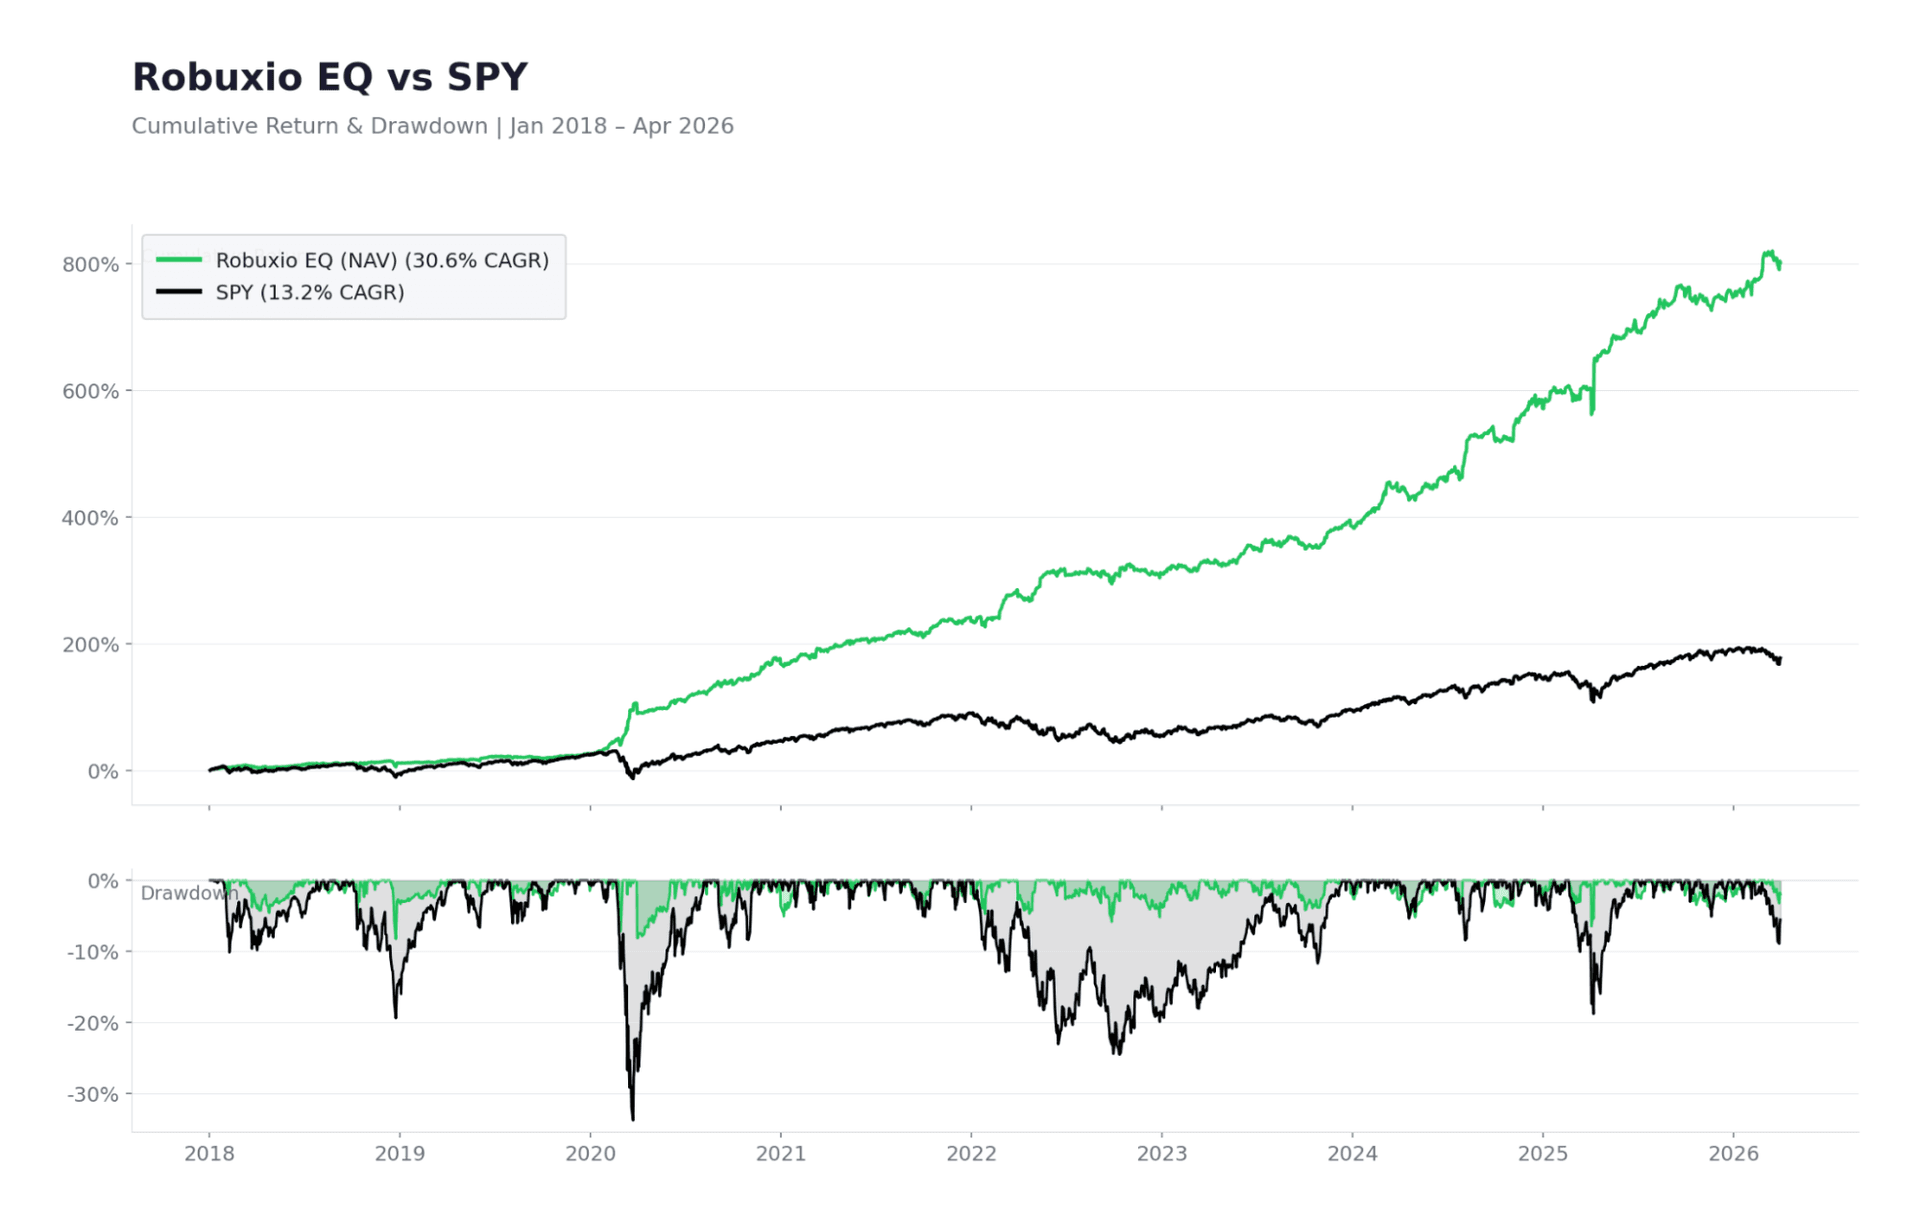The width and height of the screenshot is (1920, 1226).
Task: Click the 2025 x-axis year label
Action: point(1543,1154)
